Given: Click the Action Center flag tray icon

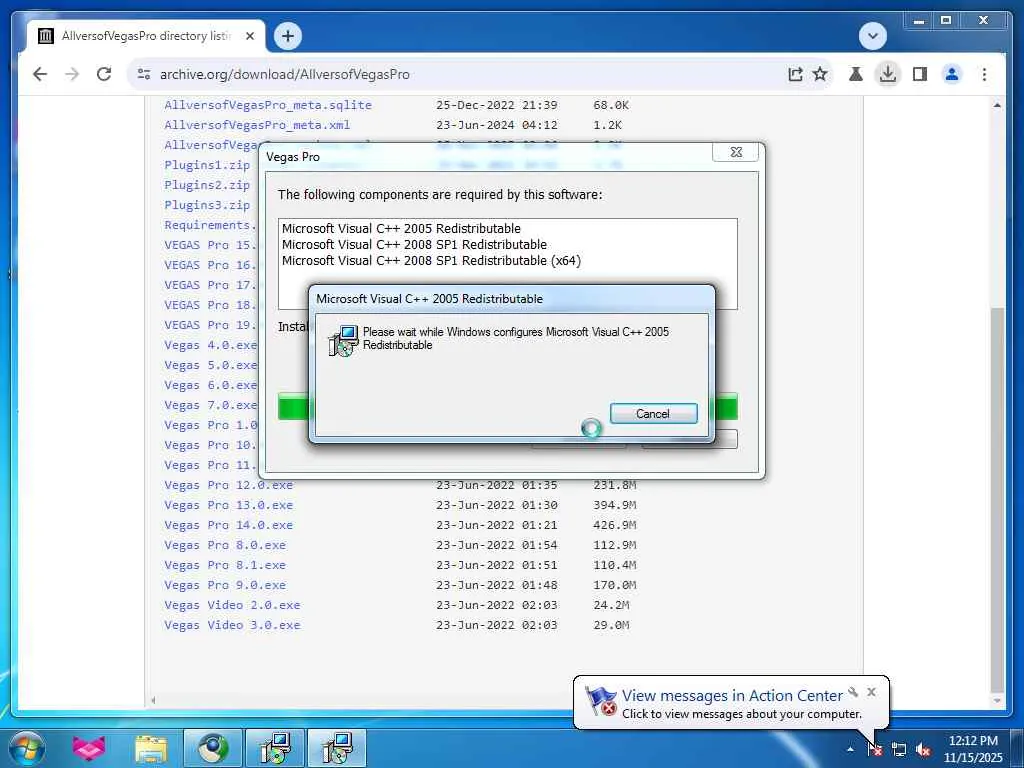Looking at the screenshot, I should [x=874, y=749].
